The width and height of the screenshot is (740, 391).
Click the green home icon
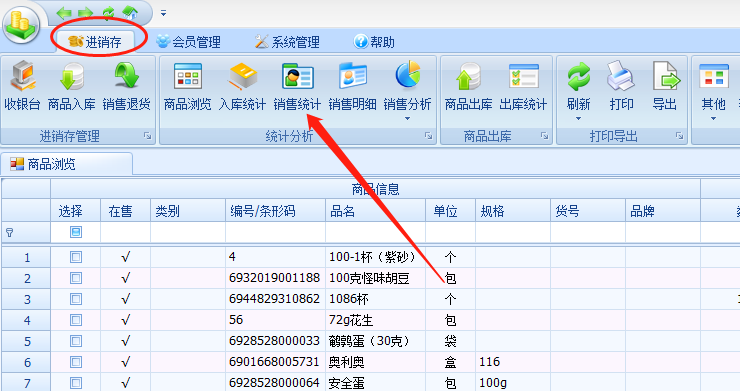[x=130, y=13]
